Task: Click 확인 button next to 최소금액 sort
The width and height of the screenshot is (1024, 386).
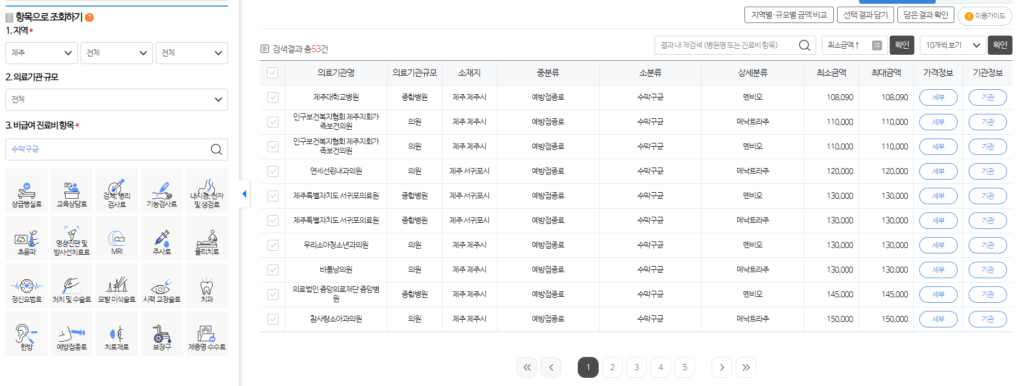Action: (x=902, y=45)
